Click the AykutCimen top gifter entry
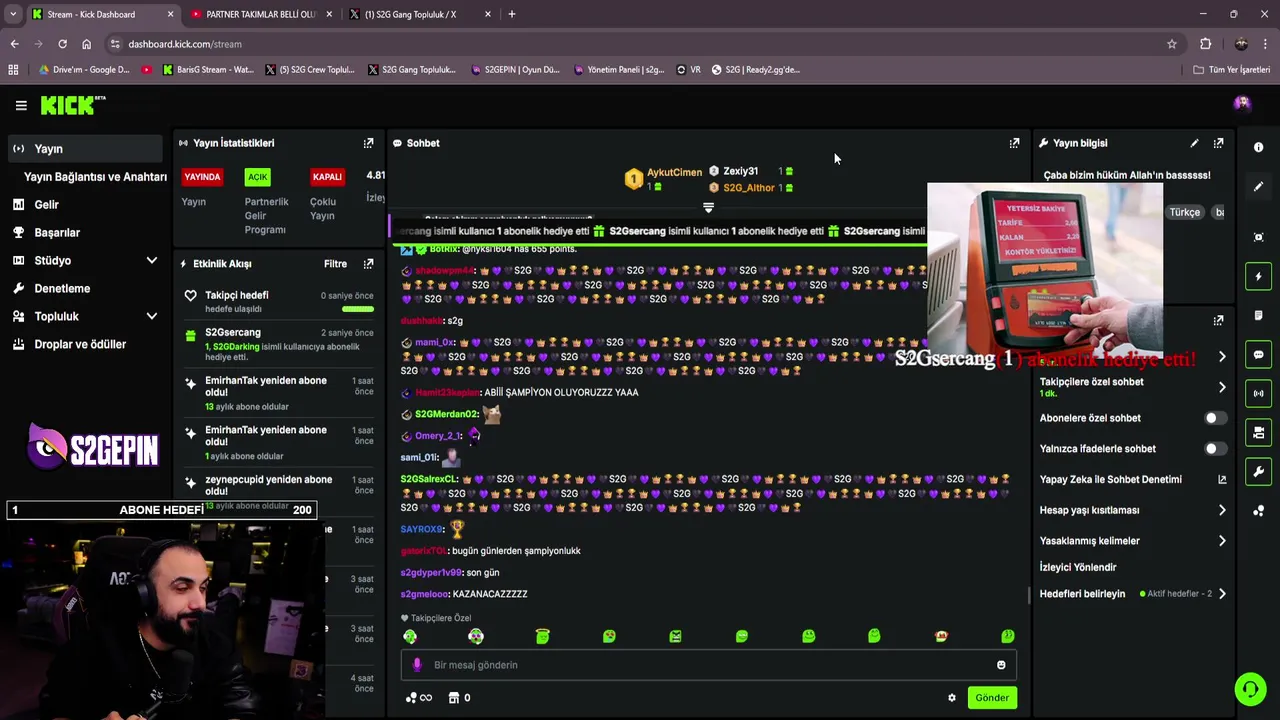 point(664,178)
